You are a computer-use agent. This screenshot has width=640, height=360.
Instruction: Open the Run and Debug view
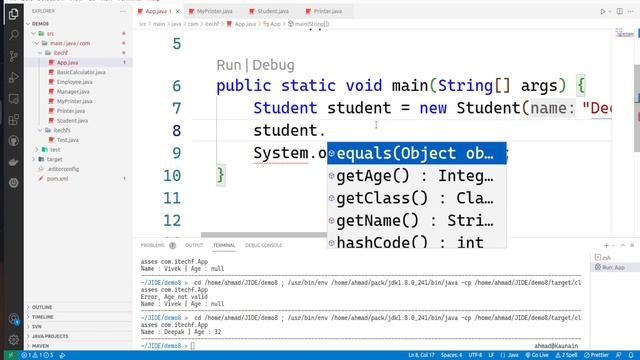pos(13,77)
